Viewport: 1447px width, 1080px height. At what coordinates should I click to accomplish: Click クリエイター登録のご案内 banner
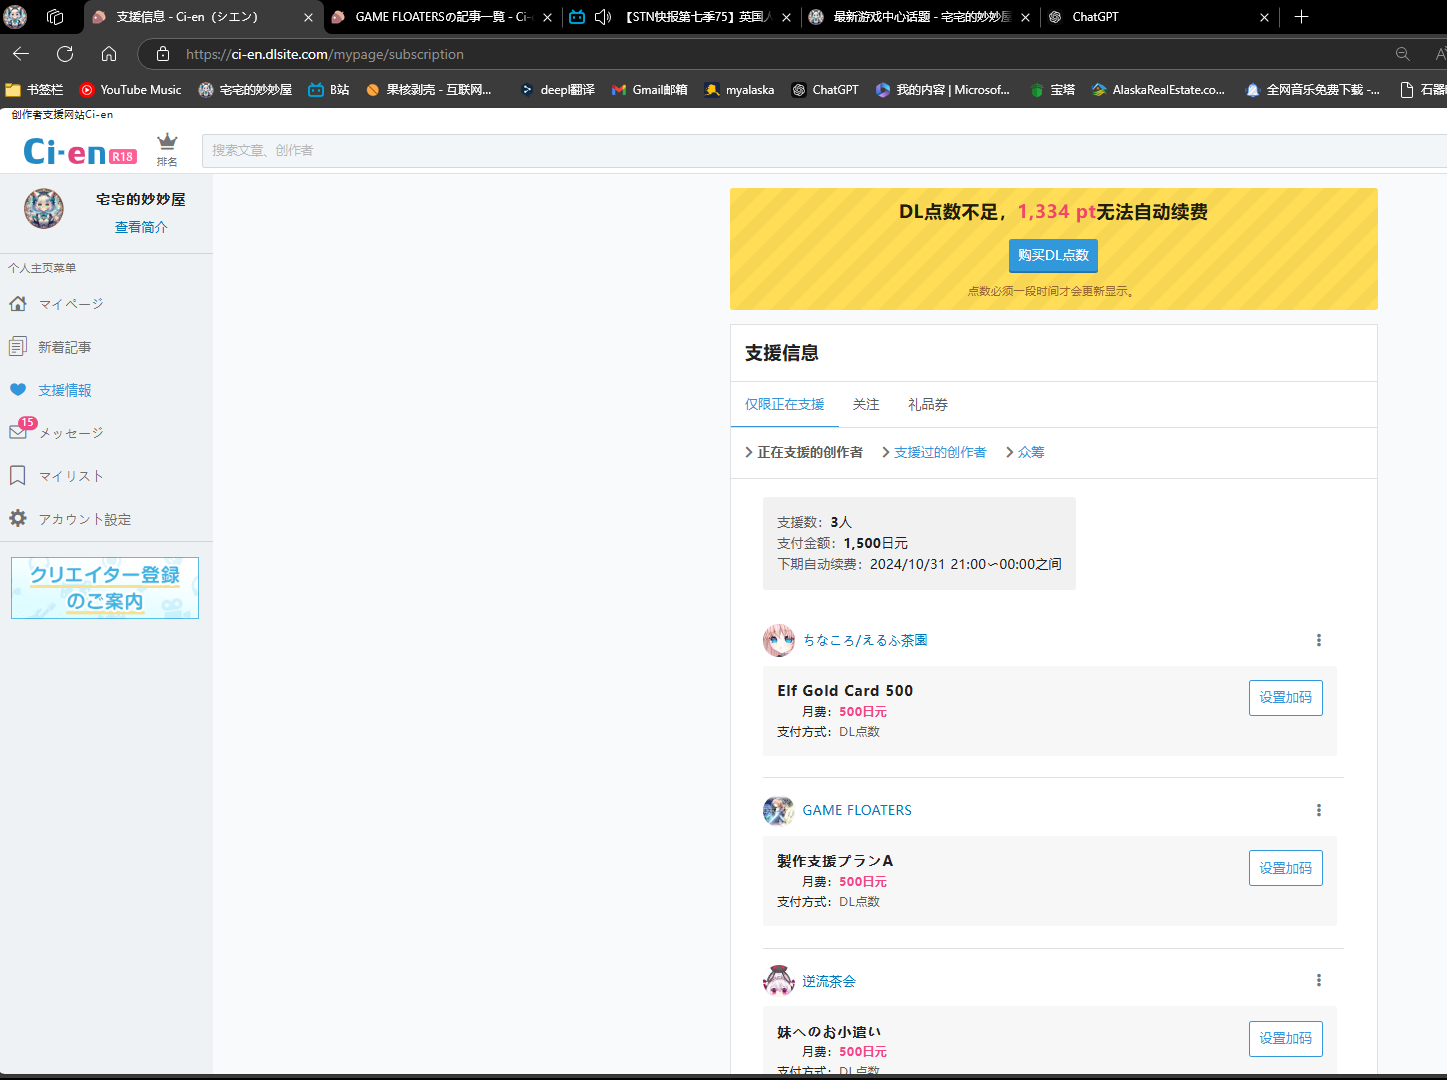click(105, 588)
